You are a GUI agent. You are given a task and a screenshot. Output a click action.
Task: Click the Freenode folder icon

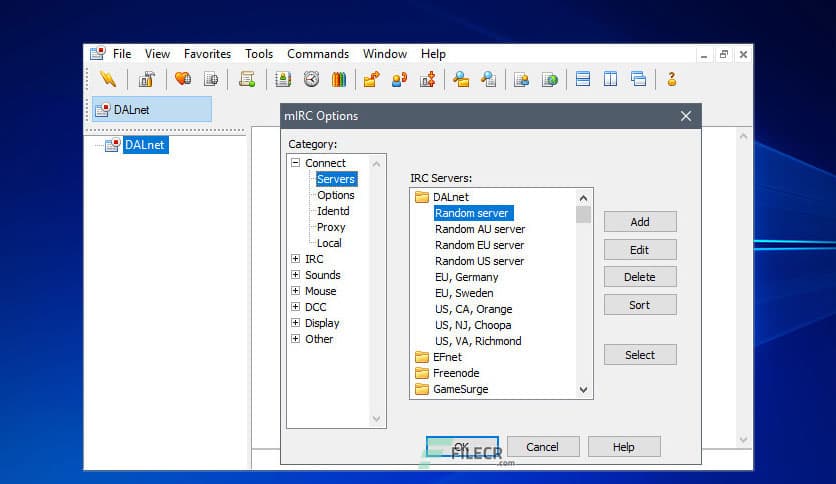click(422, 373)
